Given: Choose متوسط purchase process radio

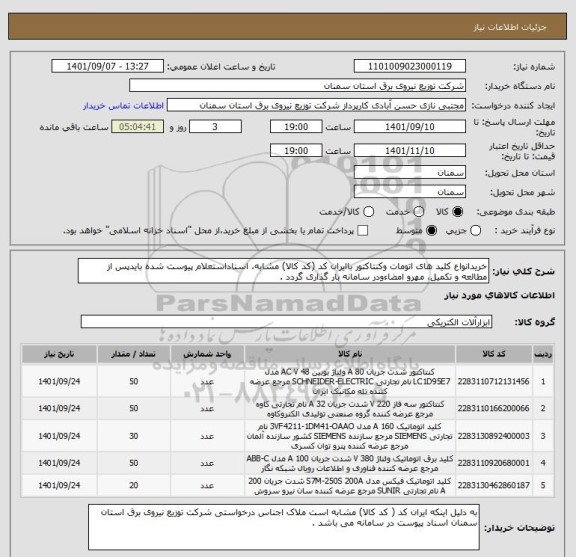Looking at the screenshot, I should 431,231.
